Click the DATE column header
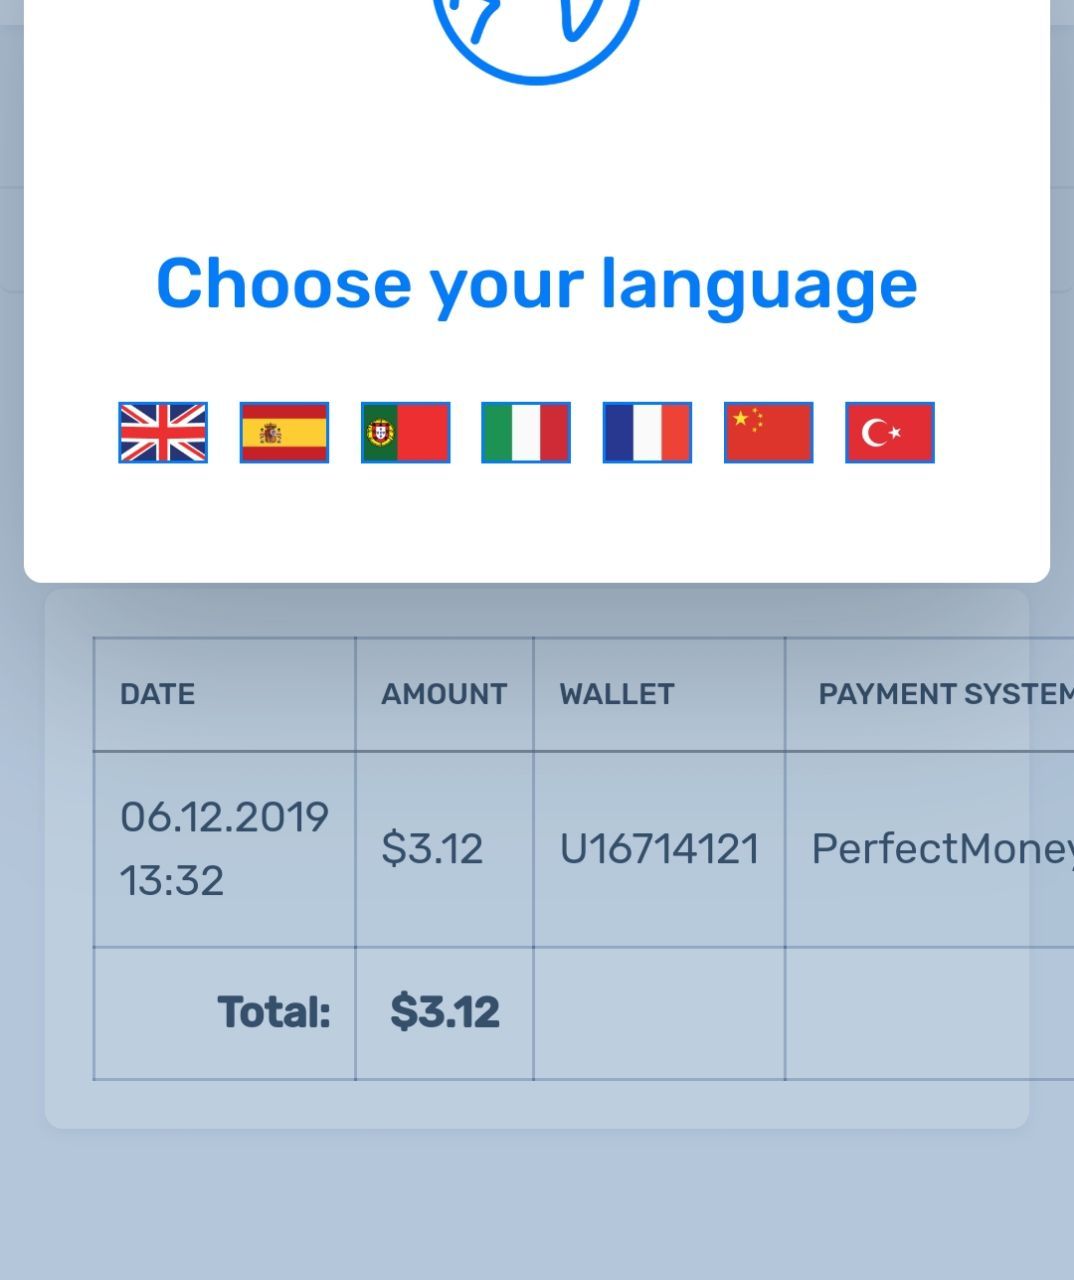The image size is (1074, 1280). [x=157, y=694]
